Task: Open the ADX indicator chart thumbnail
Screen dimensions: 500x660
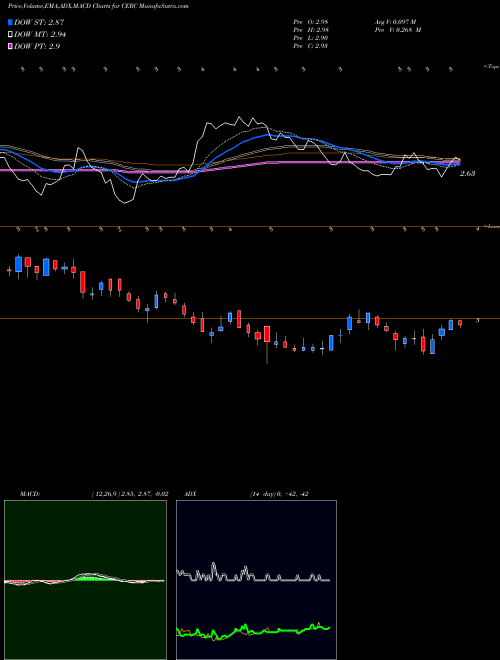Action: click(x=256, y=580)
